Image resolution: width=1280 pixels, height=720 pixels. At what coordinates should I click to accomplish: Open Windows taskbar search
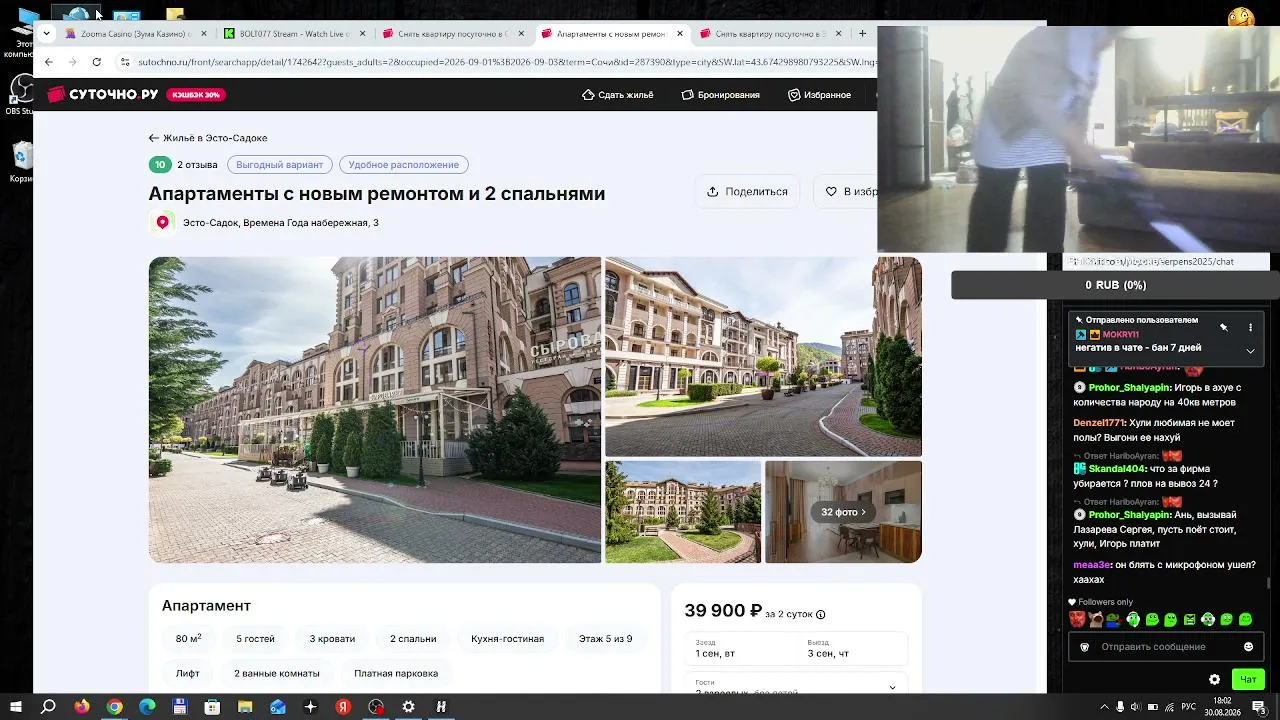48,707
